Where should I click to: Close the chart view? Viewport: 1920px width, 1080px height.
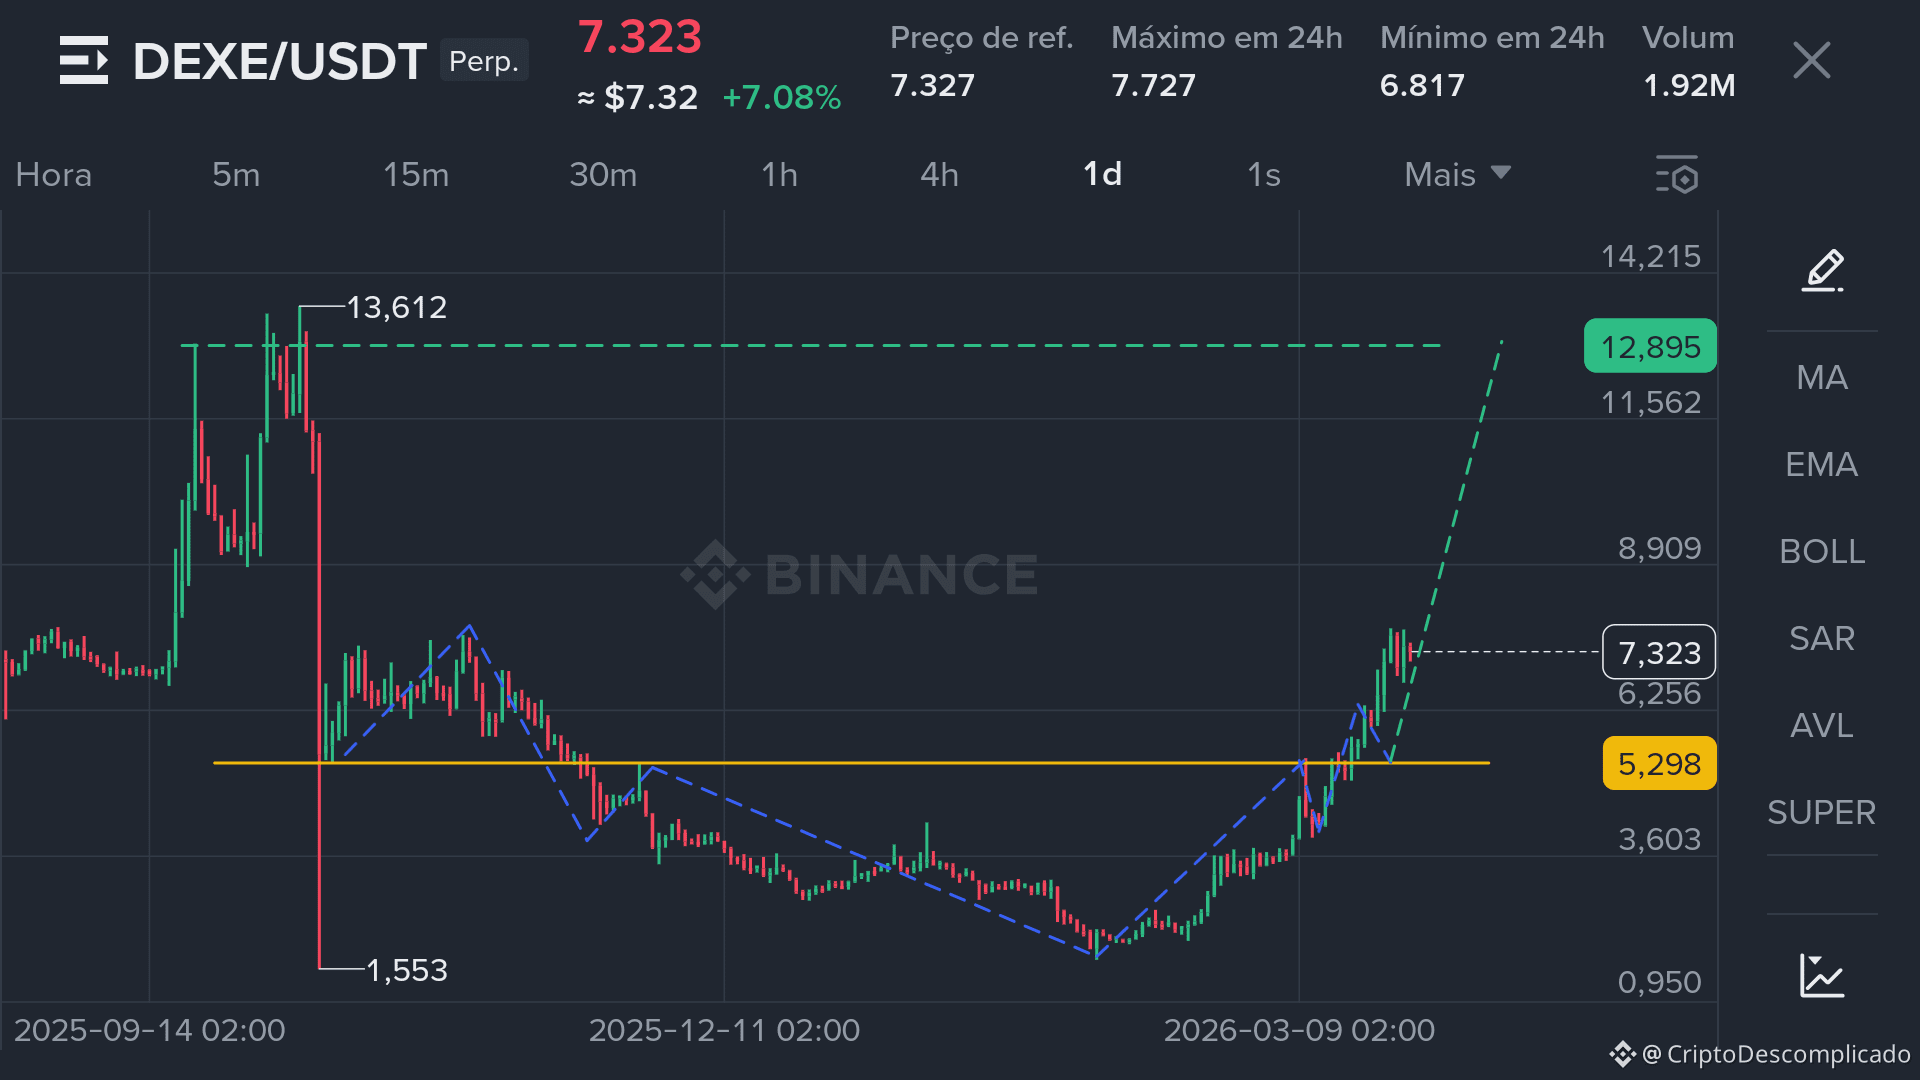[1811, 61]
